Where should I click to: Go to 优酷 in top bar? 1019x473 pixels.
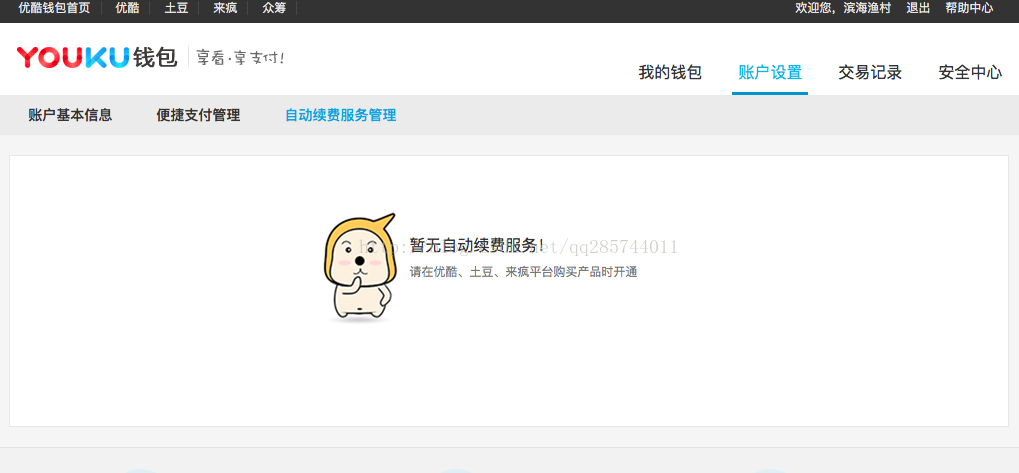[x=127, y=8]
